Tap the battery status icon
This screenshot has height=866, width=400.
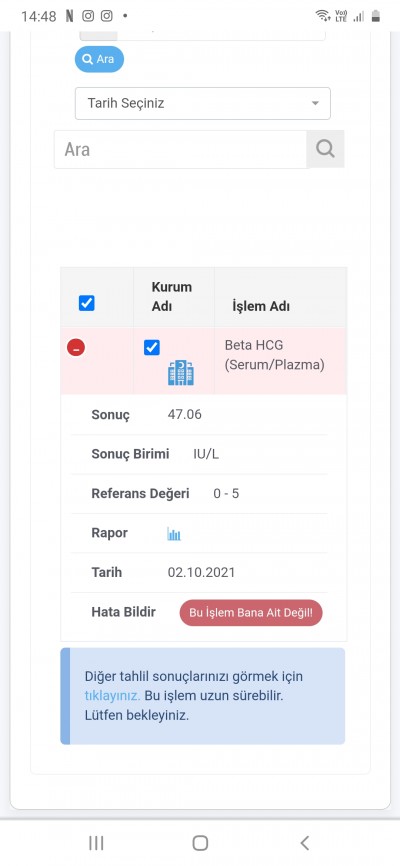pyautogui.click(x=376, y=16)
